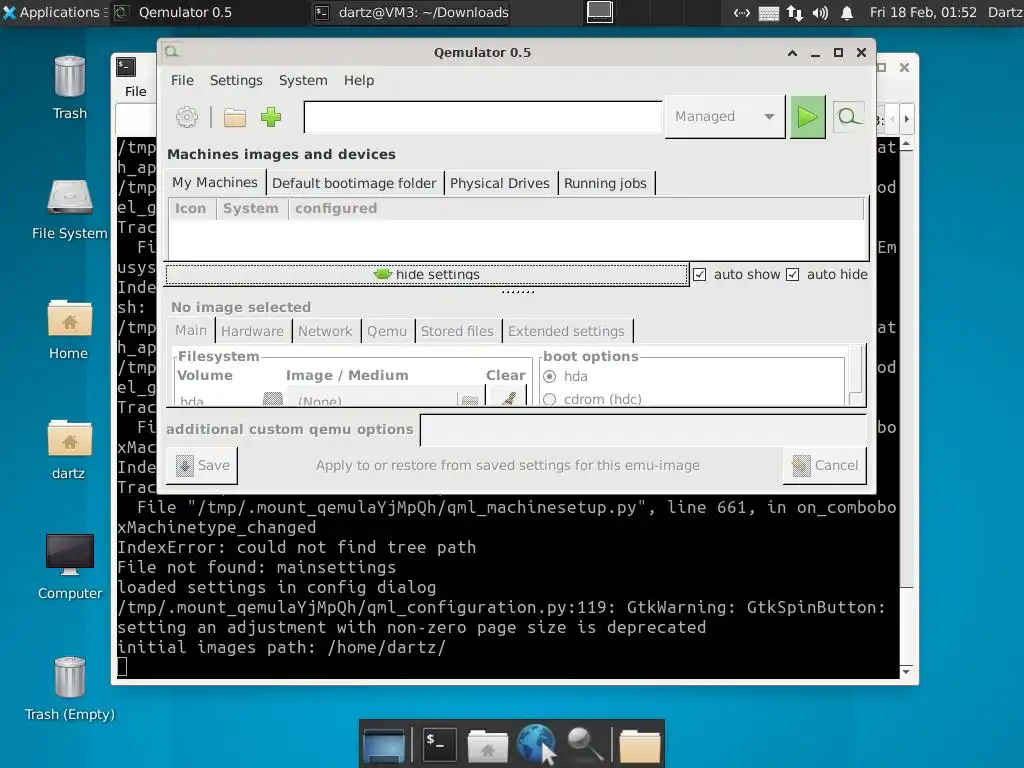This screenshot has height=768, width=1024.
Task: Open the Extended settings tab
Action: (x=566, y=331)
